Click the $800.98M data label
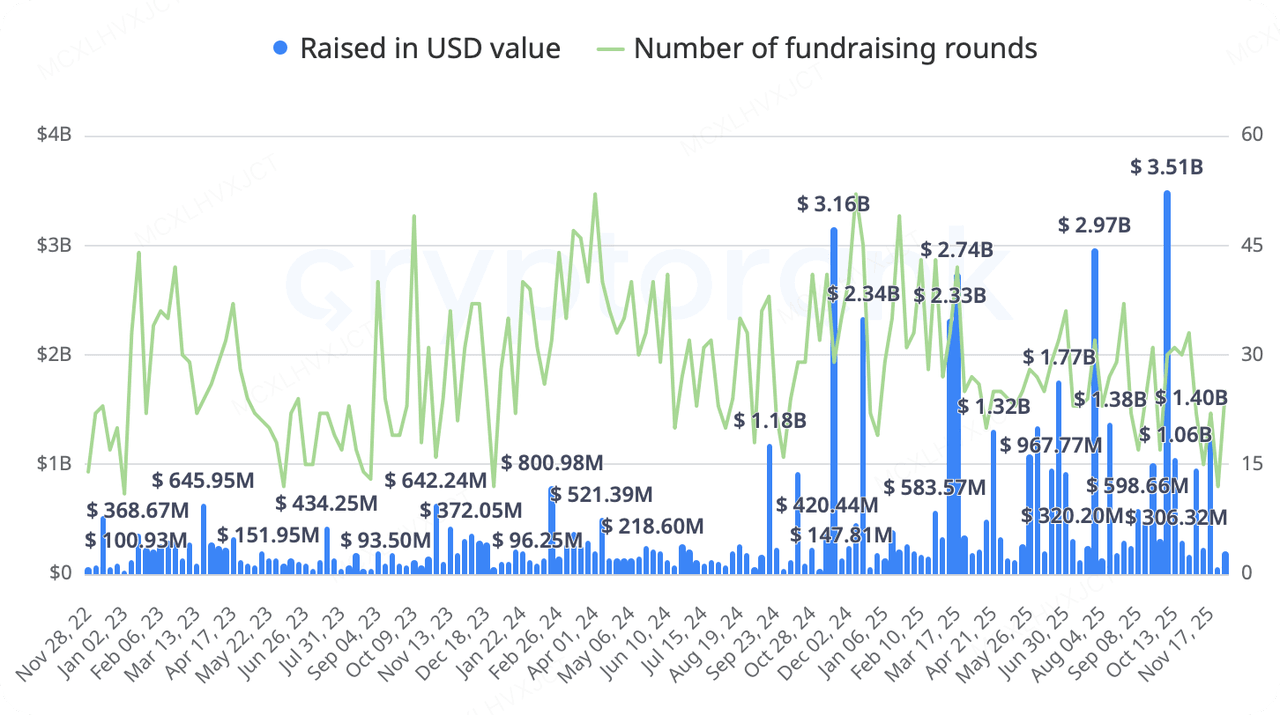 coord(552,463)
